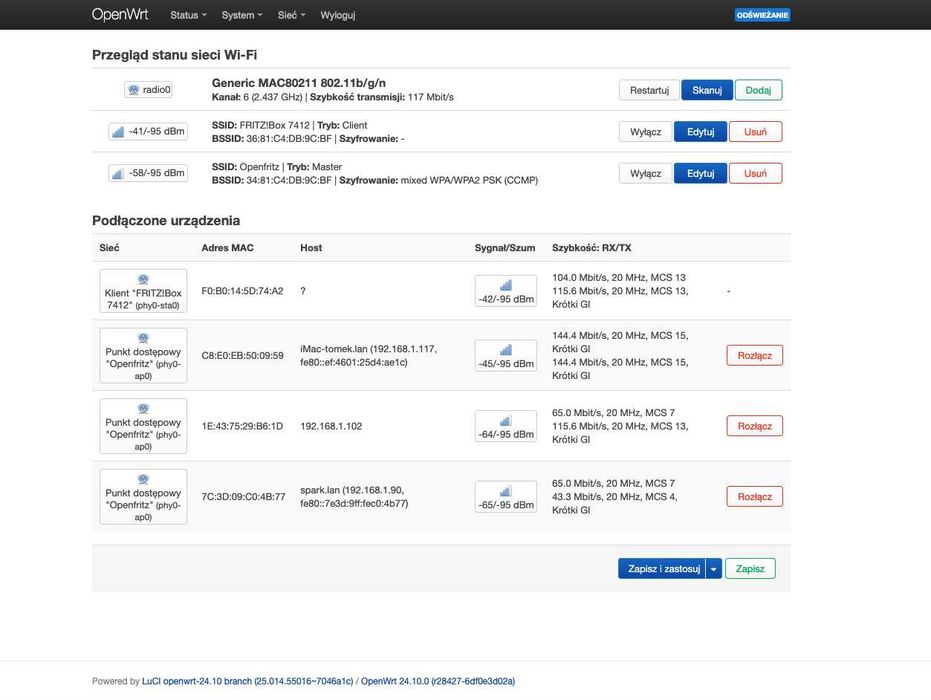
Task: Click the signal bars badge reading -45/-95 dBm
Action: pyautogui.click(x=506, y=356)
